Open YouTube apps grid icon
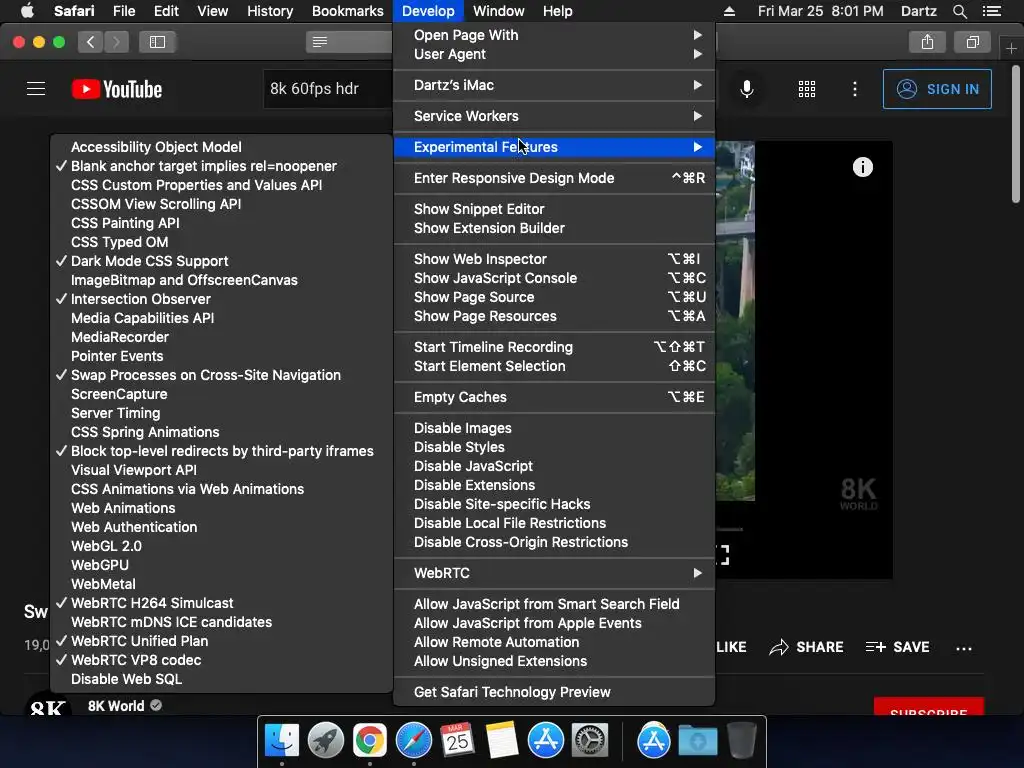Image resolution: width=1024 pixels, height=768 pixels. (x=807, y=89)
